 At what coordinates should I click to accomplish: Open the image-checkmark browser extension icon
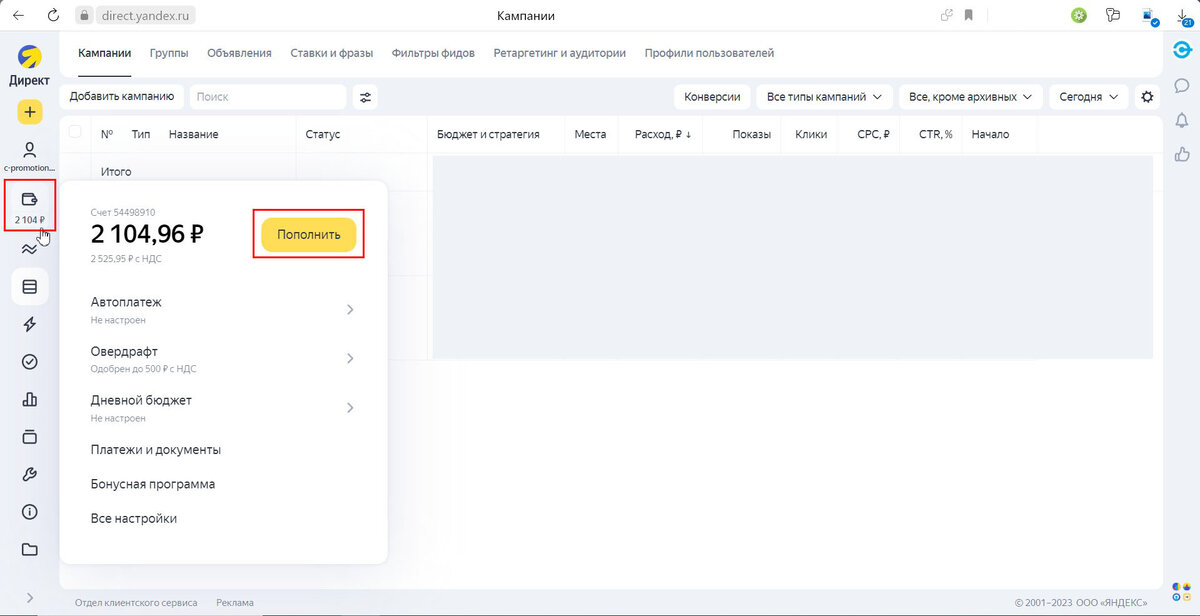pyautogui.click(x=1150, y=15)
